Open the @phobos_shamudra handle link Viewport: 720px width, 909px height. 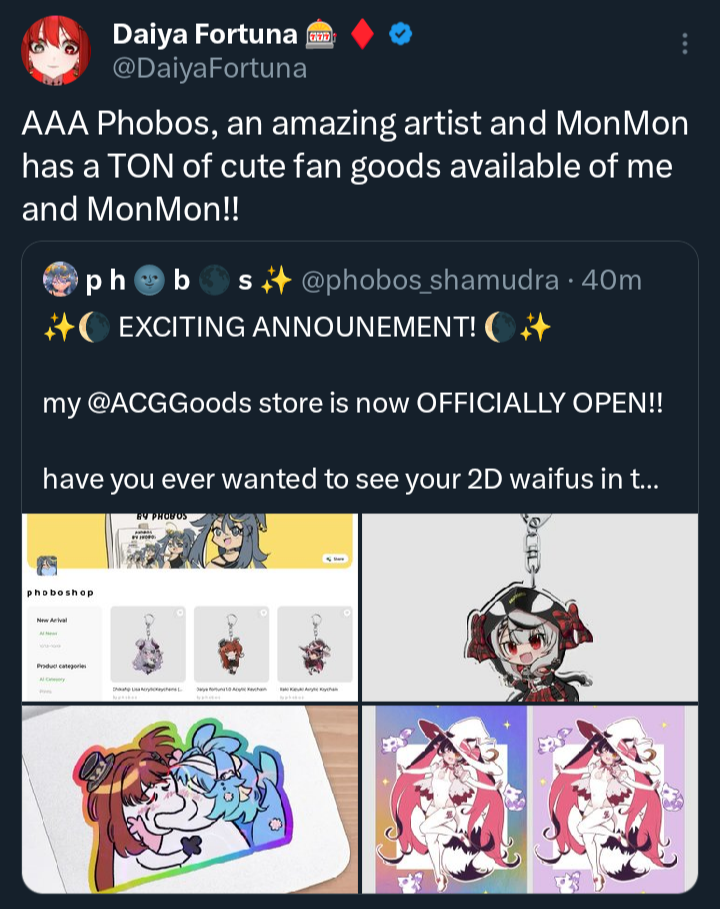click(x=430, y=281)
